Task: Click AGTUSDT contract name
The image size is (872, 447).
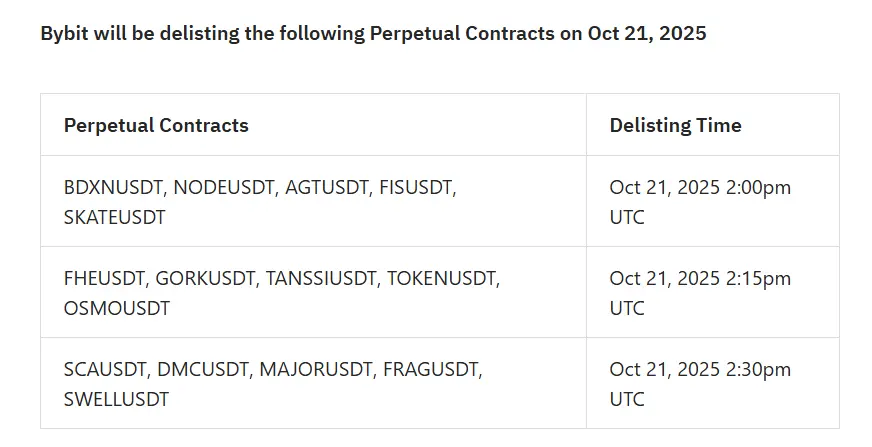Action: pos(326,187)
